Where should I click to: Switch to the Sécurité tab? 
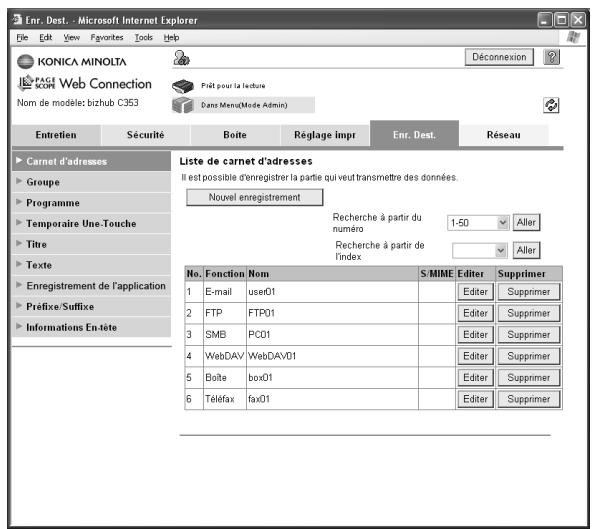[x=145, y=135]
